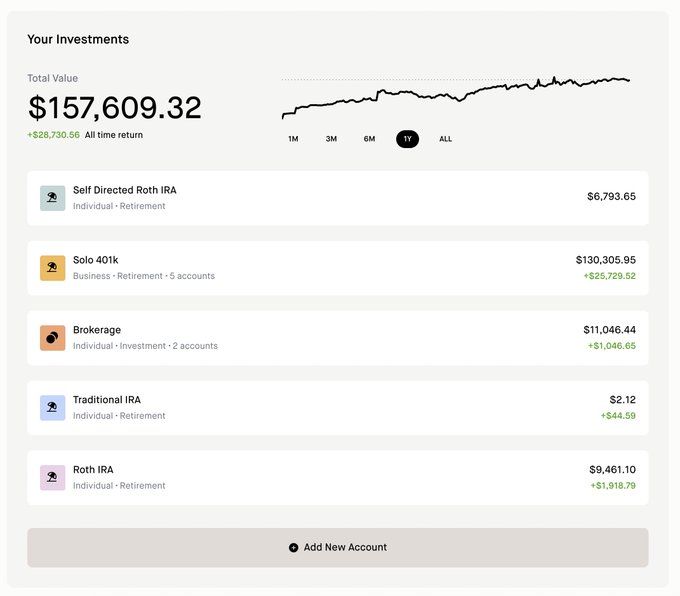This screenshot has width=680, height=596.
Task: Click the plus icon beside Add New Account
Action: pyautogui.click(x=294, y=548)
